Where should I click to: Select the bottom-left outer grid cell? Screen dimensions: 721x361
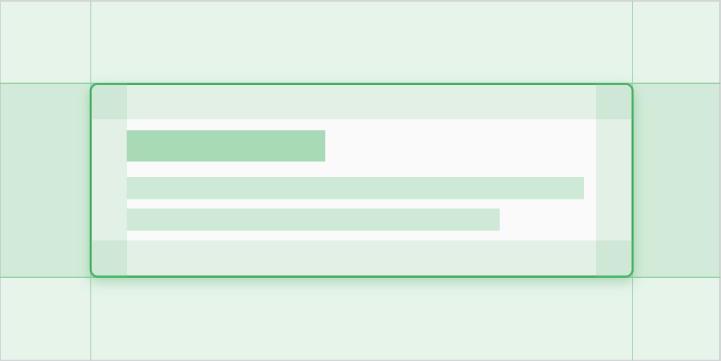click(46, 319)
